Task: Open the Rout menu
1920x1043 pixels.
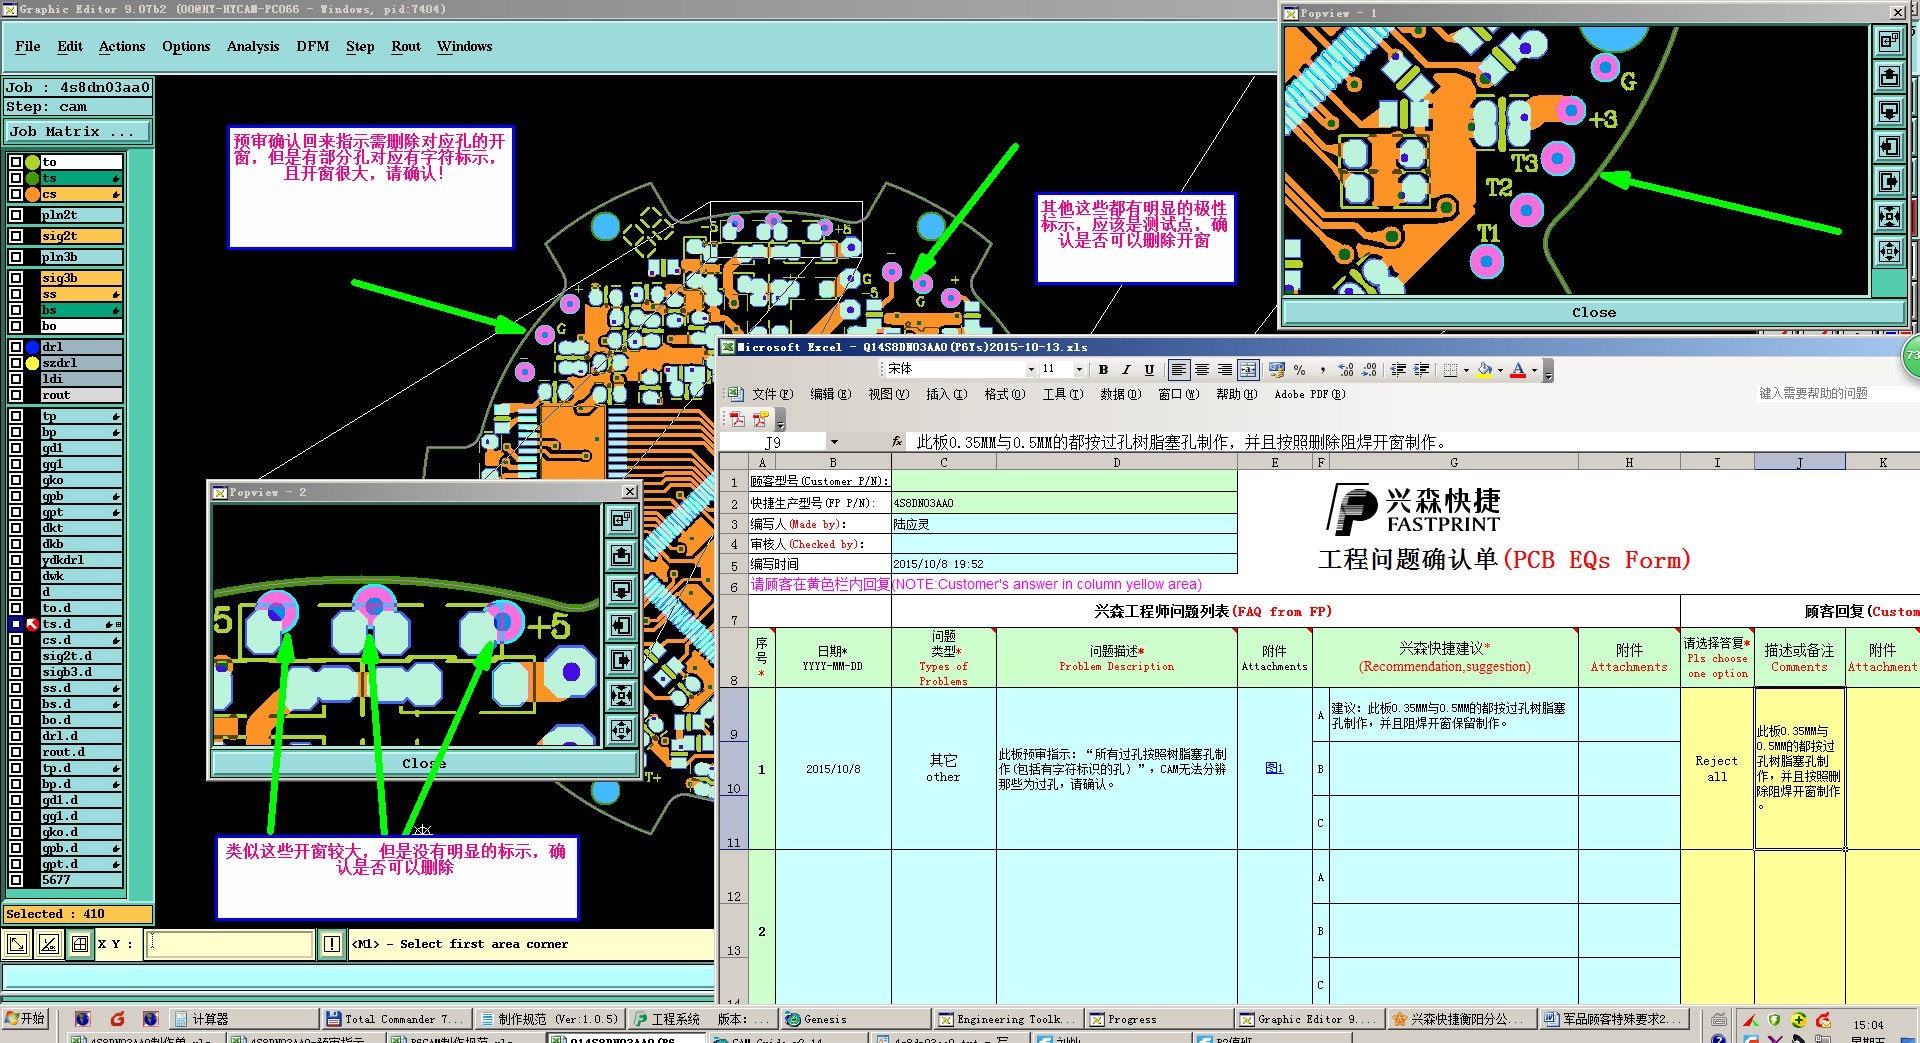Action: pos(406,46)
